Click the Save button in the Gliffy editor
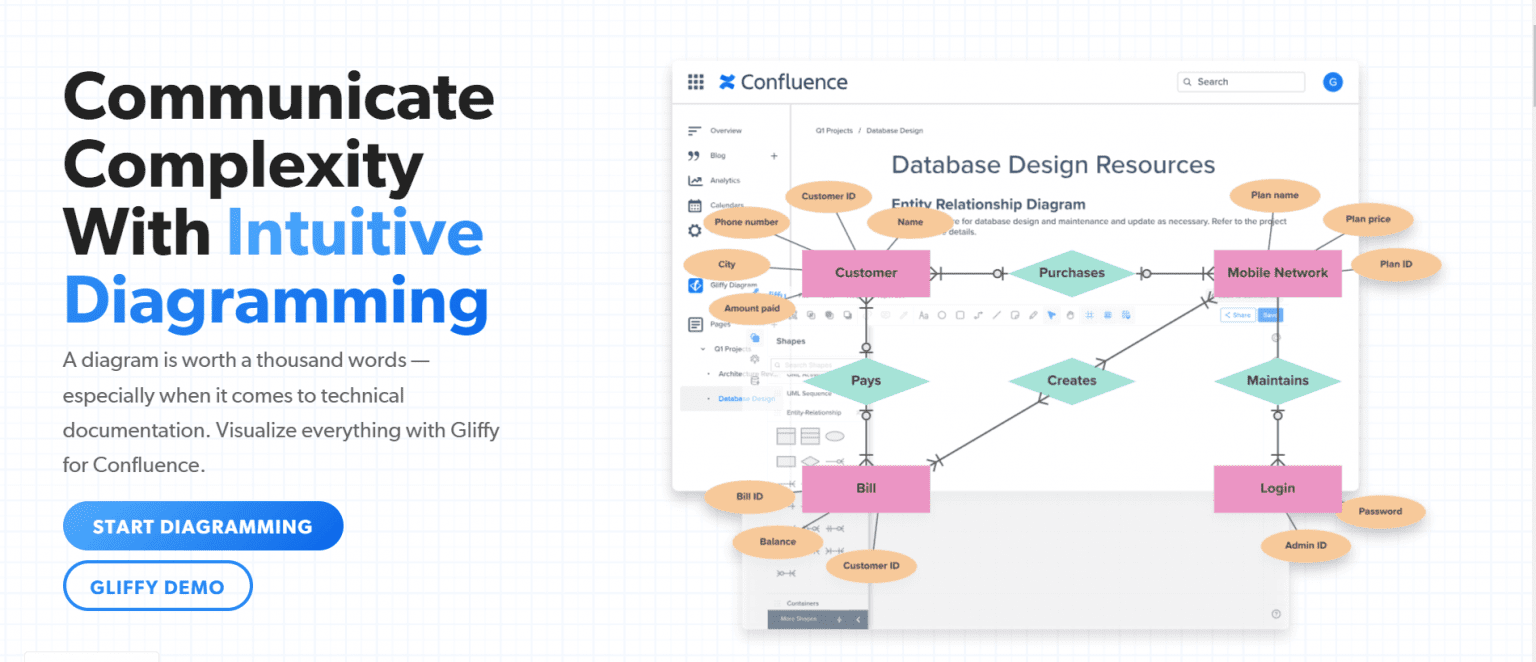 point(1268,314)
